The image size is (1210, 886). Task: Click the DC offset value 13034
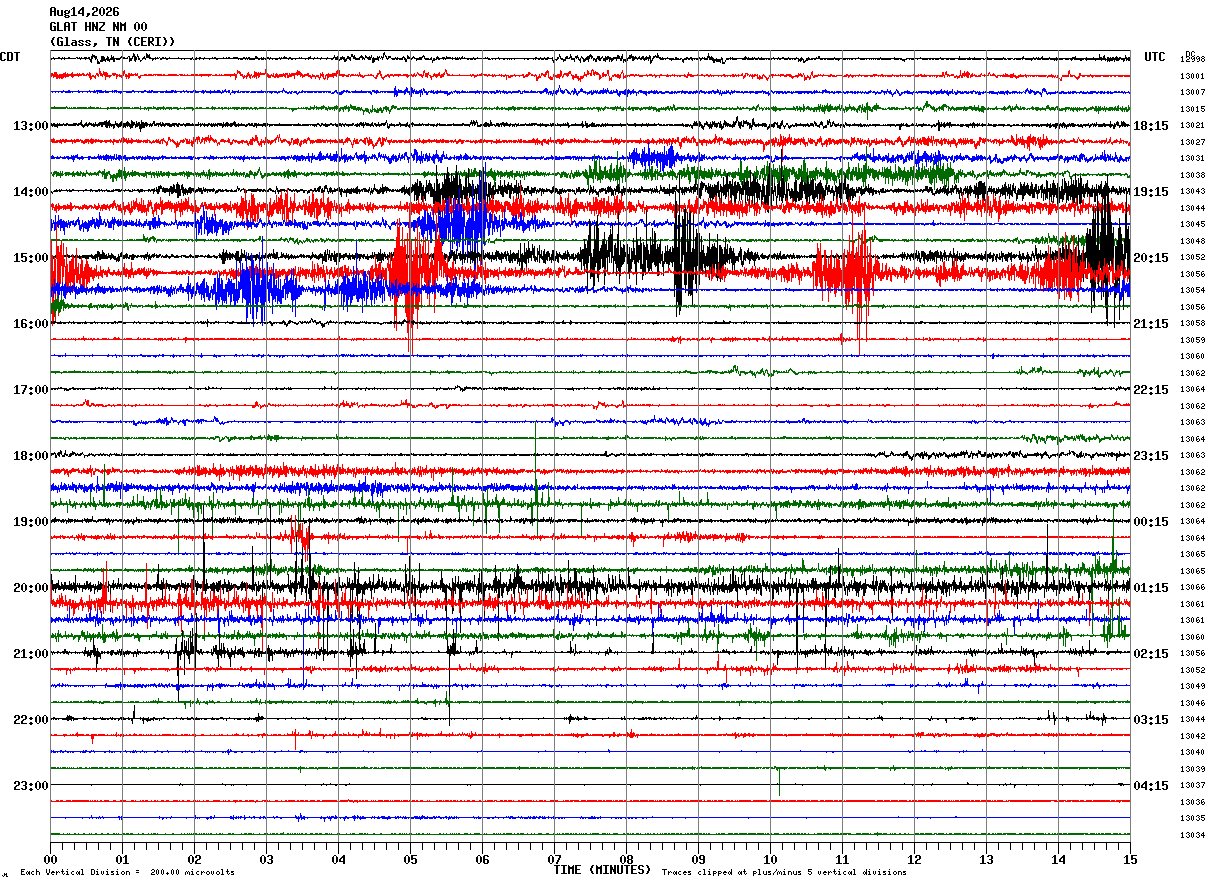1192,835
